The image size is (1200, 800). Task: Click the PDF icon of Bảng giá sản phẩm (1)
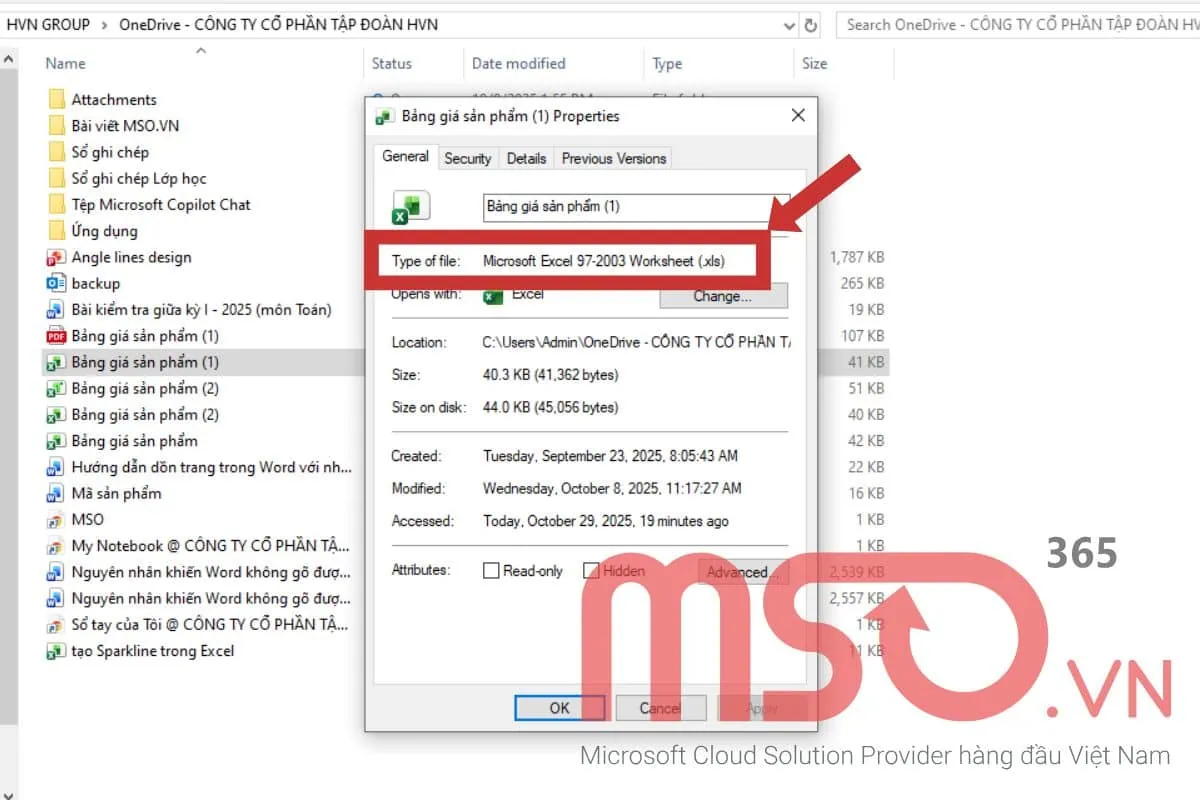tap(56, 336)
